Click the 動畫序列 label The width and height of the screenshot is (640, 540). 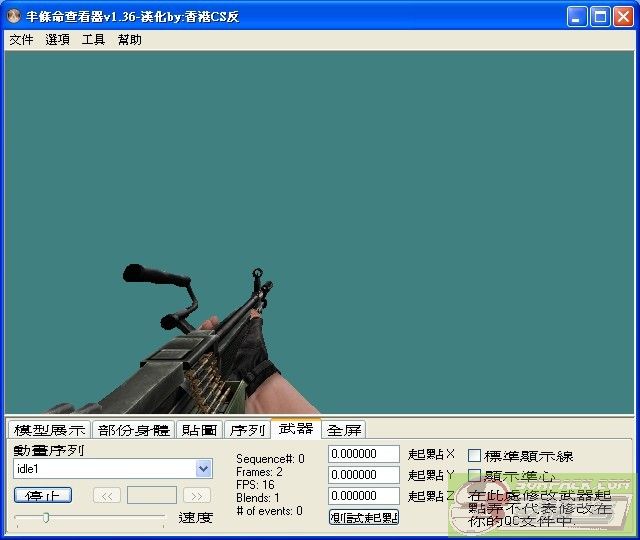(49, 450)
